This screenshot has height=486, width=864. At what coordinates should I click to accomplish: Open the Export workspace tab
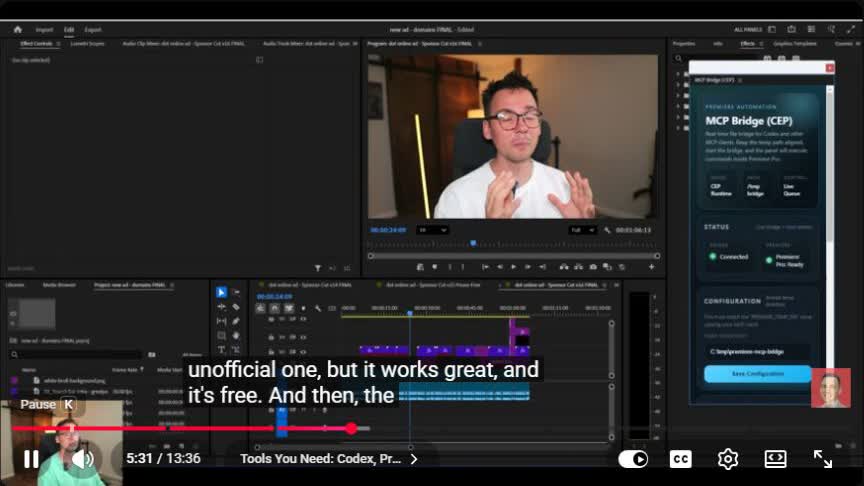pos(93,30)
